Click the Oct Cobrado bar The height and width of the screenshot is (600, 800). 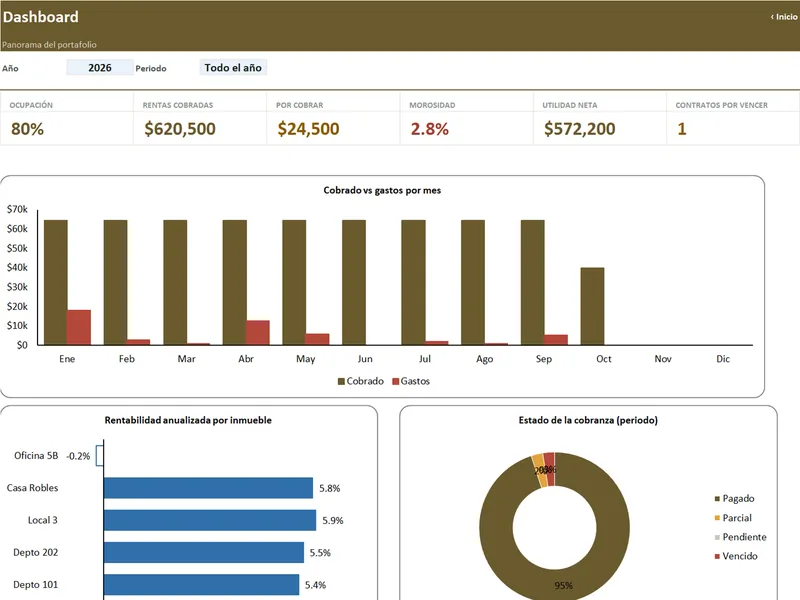coord(592,306)
